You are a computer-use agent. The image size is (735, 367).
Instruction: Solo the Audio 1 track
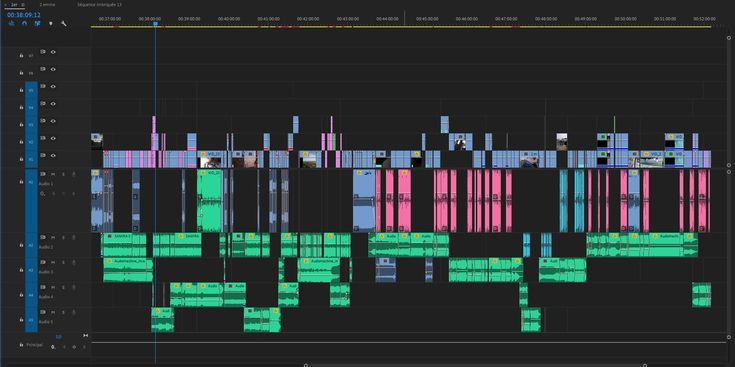click(x=63, y=174)
